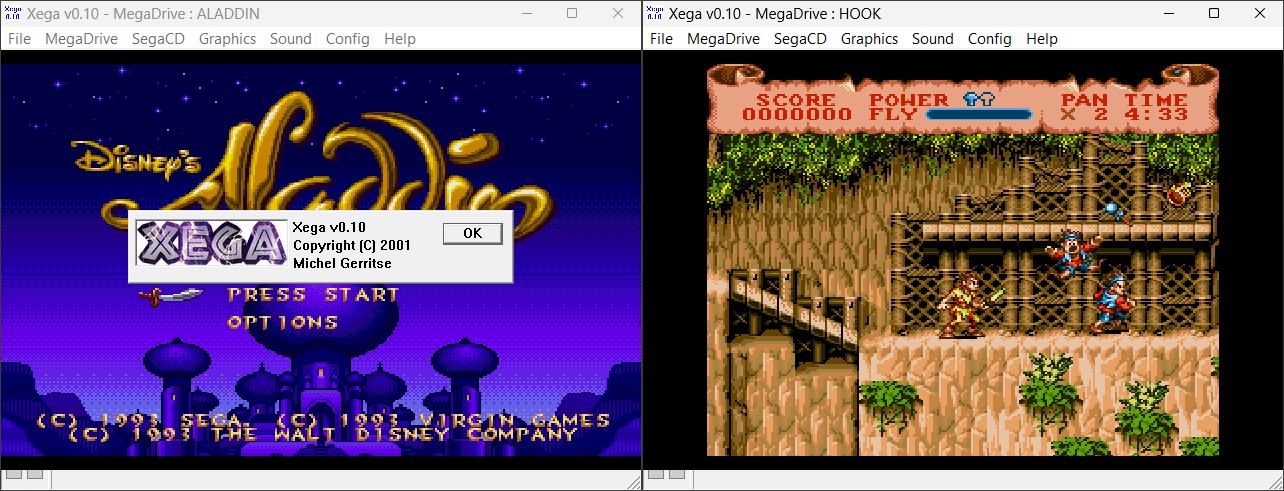Close the HOOK window

pyautogui.click(x=1260, y=13)
